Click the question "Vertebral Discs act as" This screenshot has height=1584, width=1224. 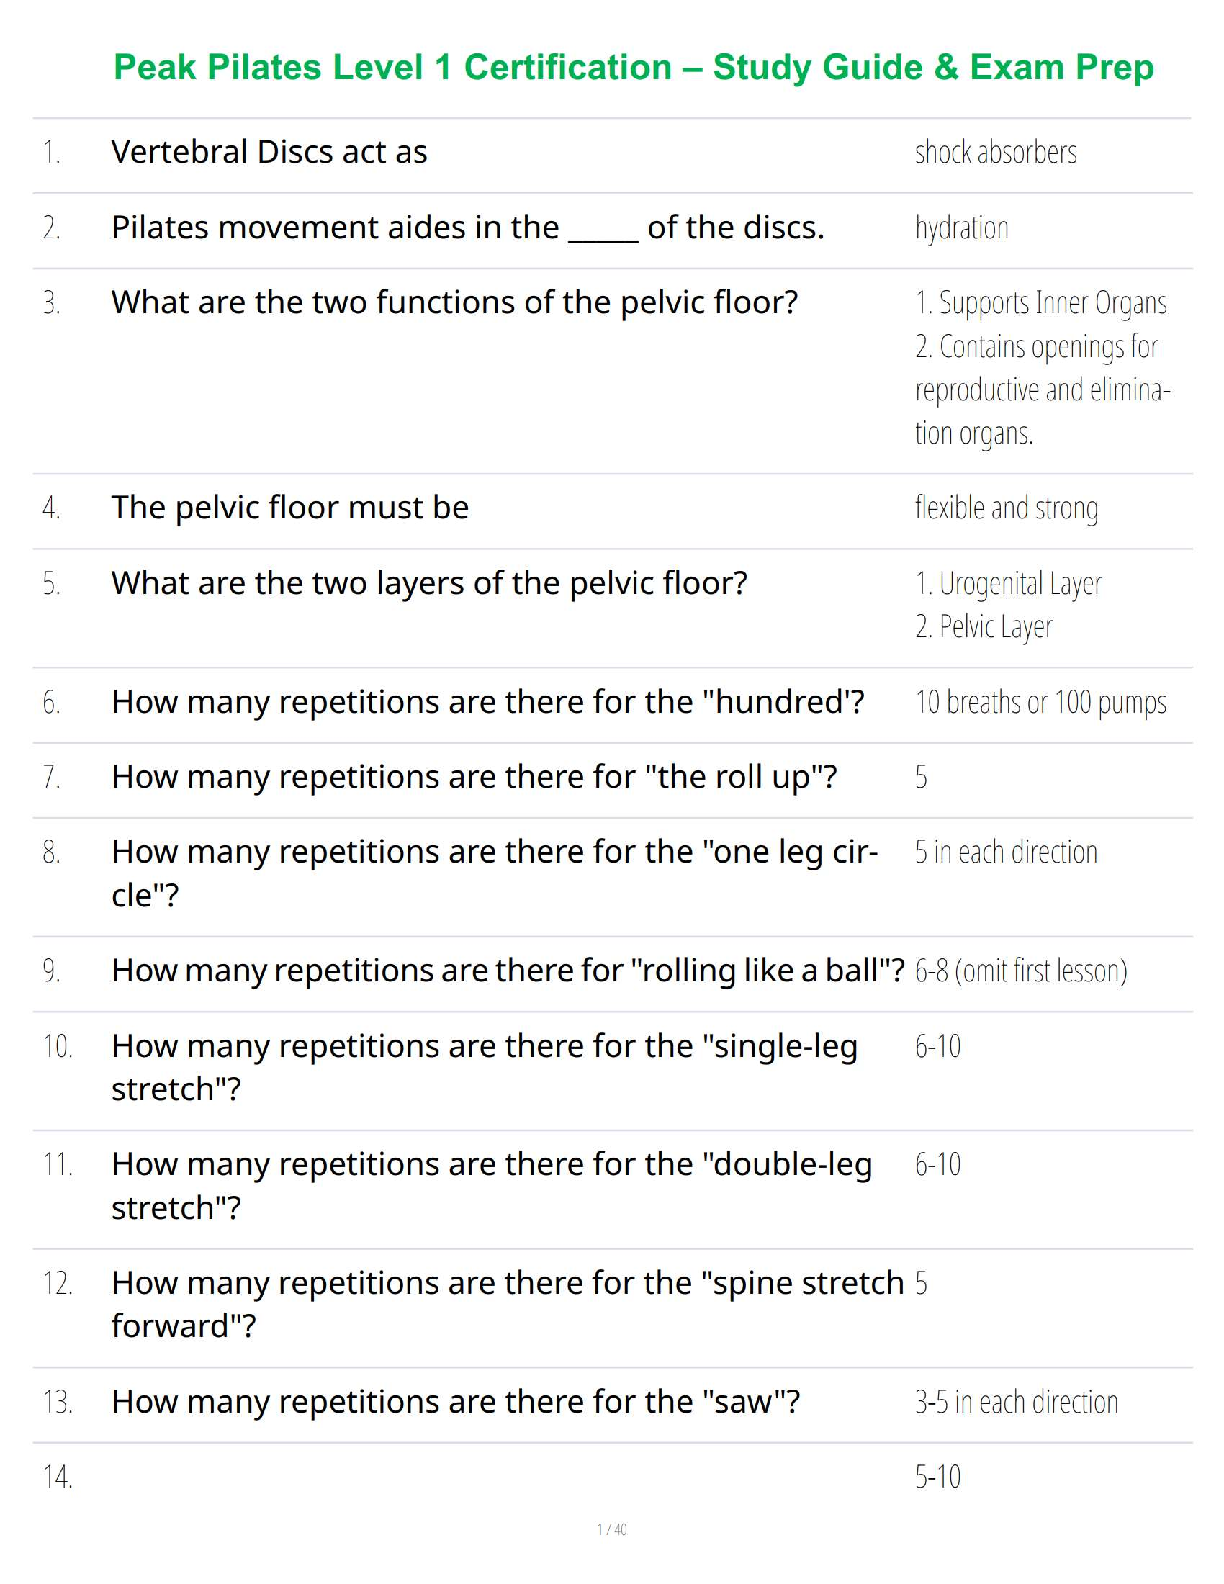click(269, 152)
